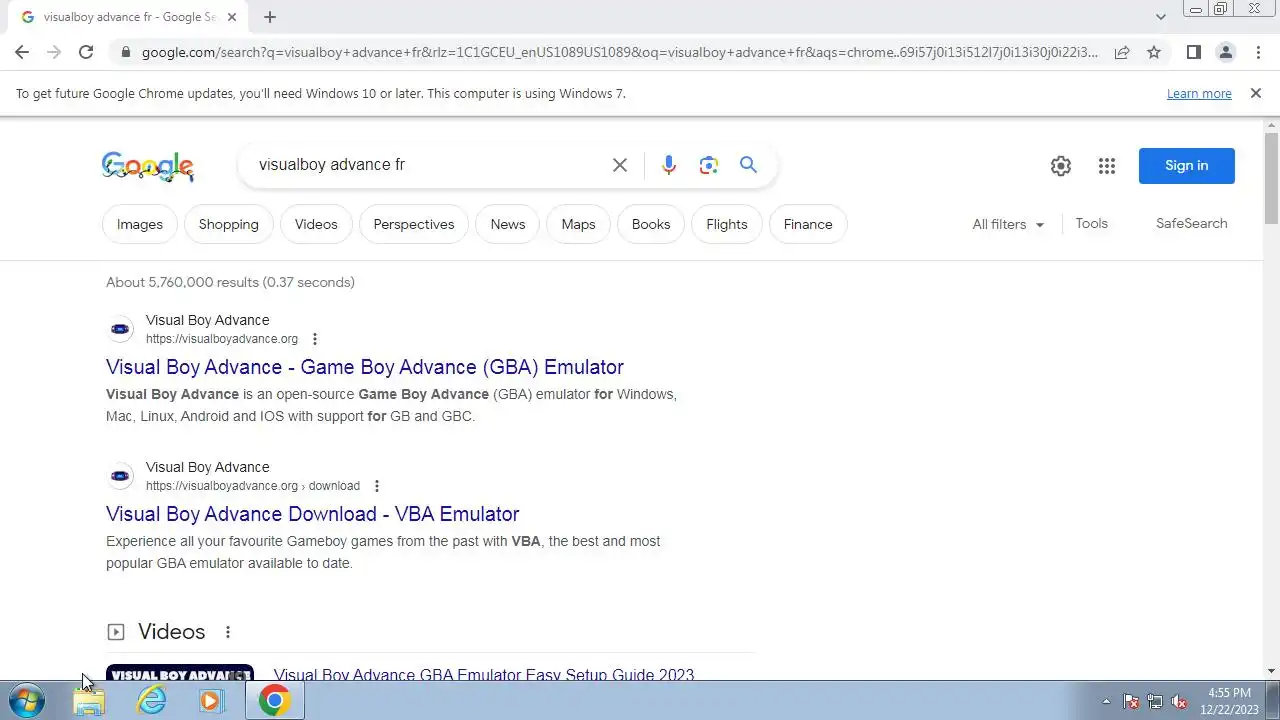This screenshot has width=1280, height=720.
Task: Click the first result's site favicon
Action: click(120, 329)
